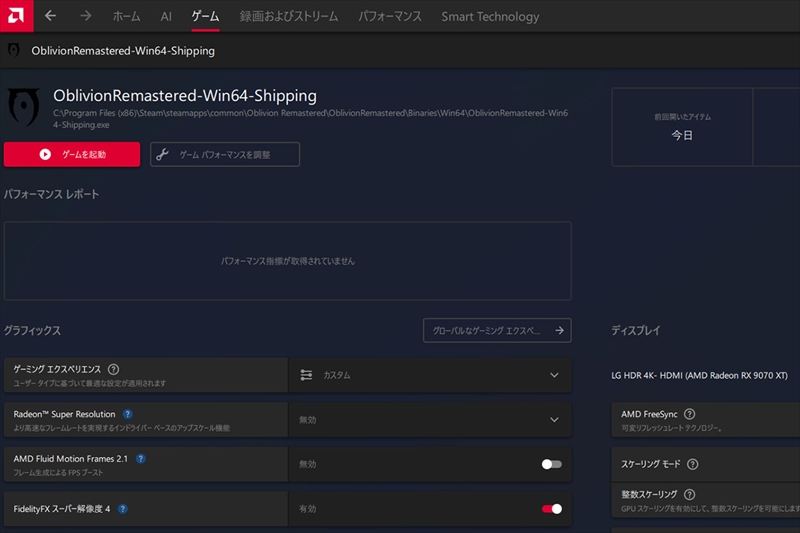This screenshot has height=533, width=800.
Task: Click the 前回開いたアイテム 今日 card
Action: coord(682,127)
